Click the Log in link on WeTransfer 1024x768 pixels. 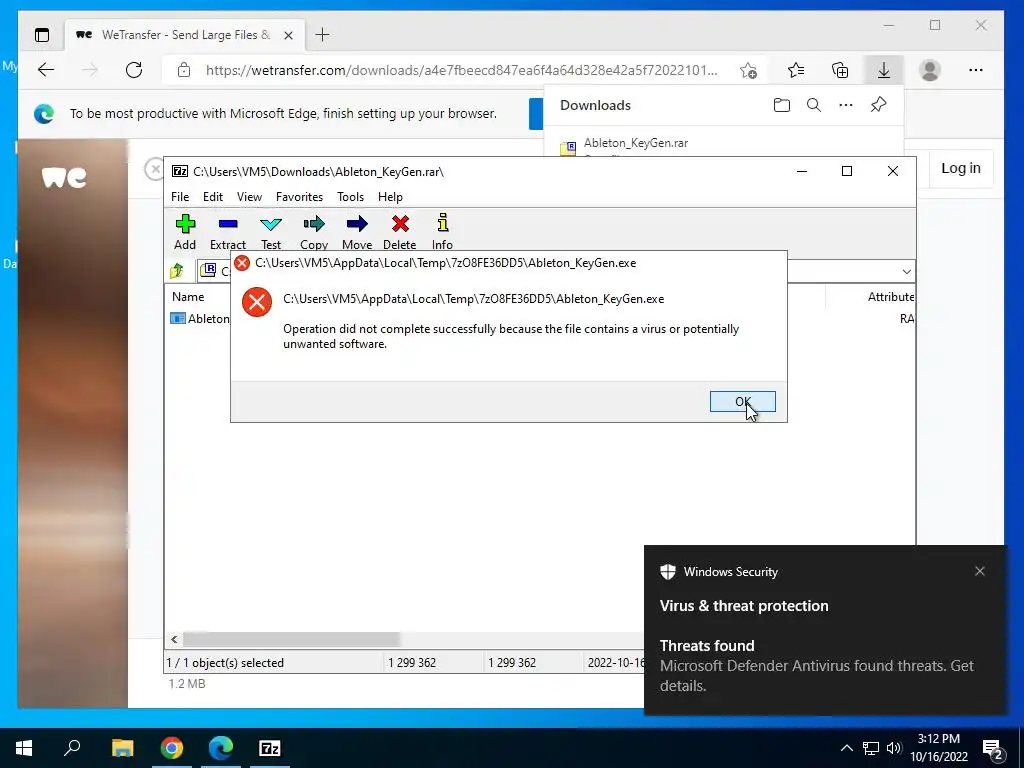click(x=961, y=168)
